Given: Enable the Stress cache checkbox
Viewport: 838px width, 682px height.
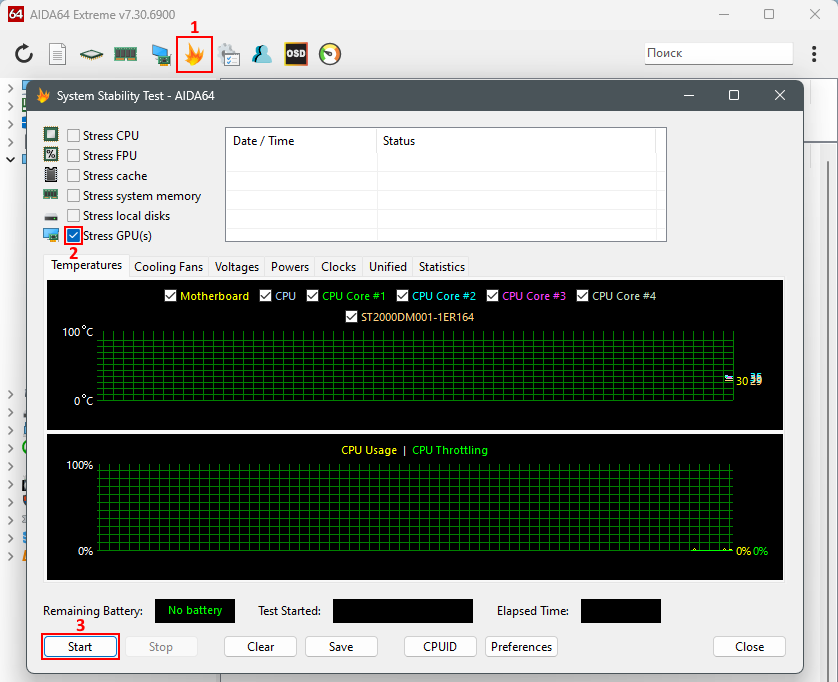Looking at the screenshot, I should click(73, 176).
